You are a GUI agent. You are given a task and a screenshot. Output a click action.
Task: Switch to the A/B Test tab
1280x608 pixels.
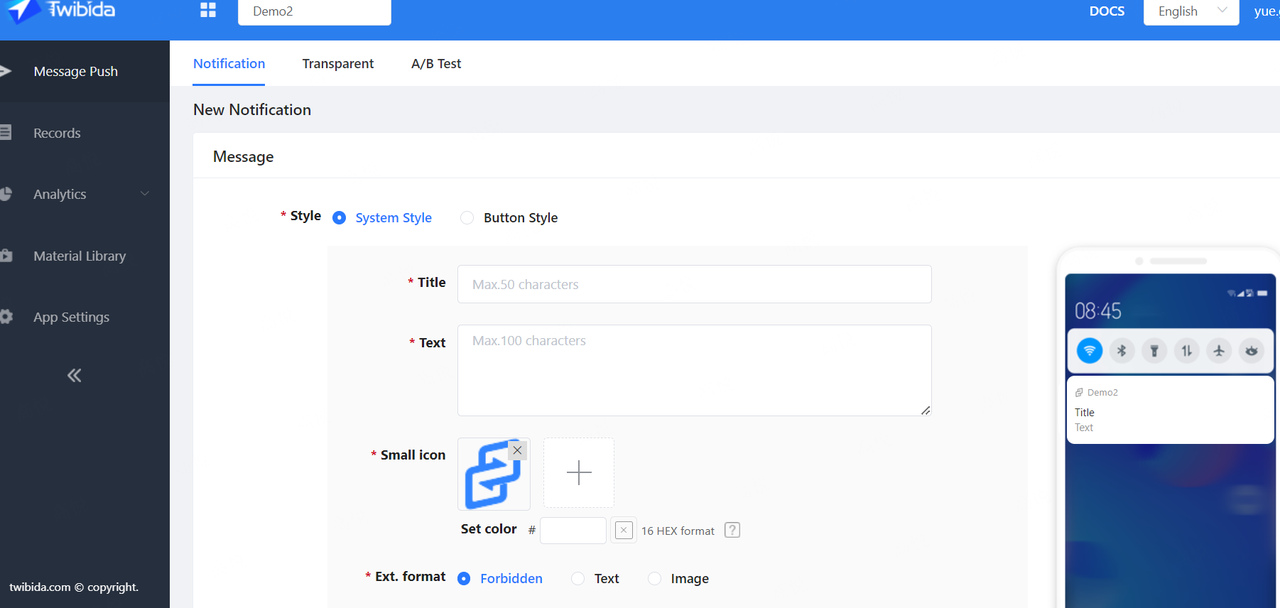(436, 63)
